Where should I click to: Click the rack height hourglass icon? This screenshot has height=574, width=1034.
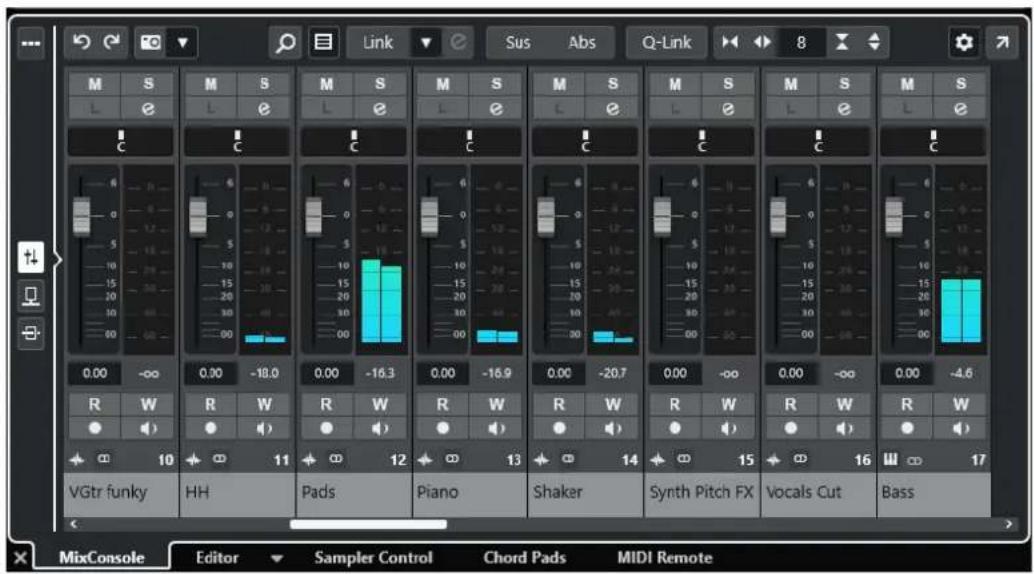click(842, 43)
